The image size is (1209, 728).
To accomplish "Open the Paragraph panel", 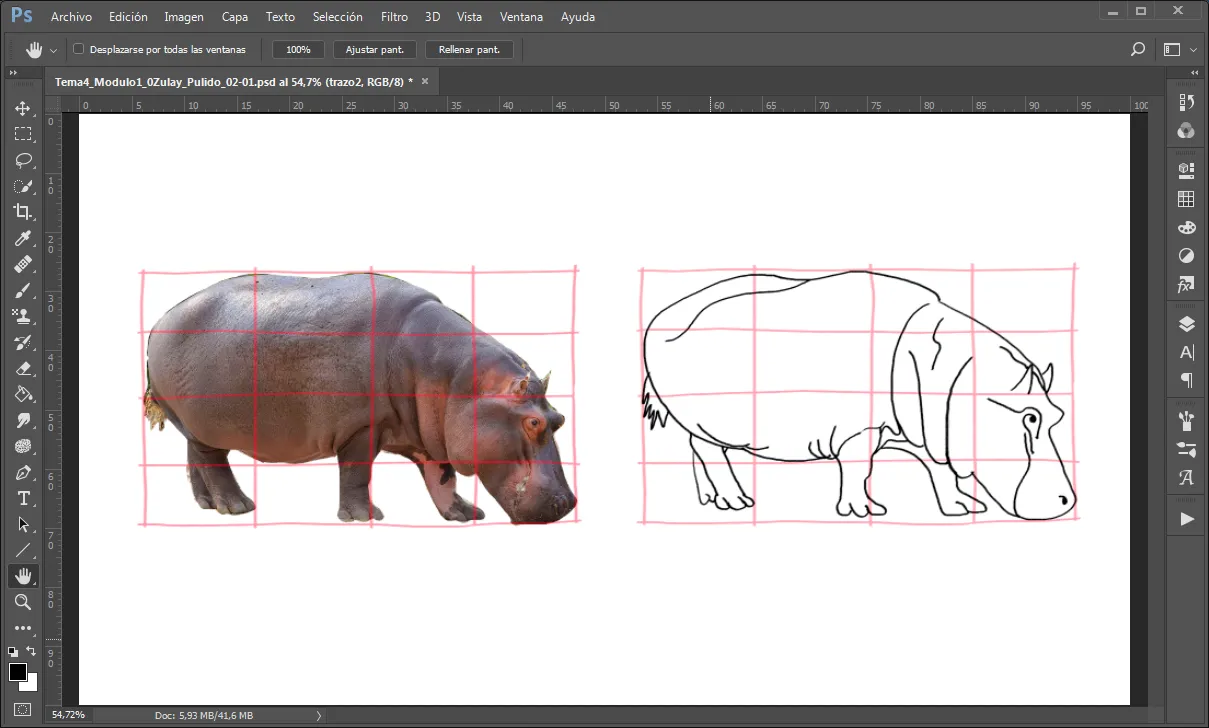I will tap(1187, 381).
